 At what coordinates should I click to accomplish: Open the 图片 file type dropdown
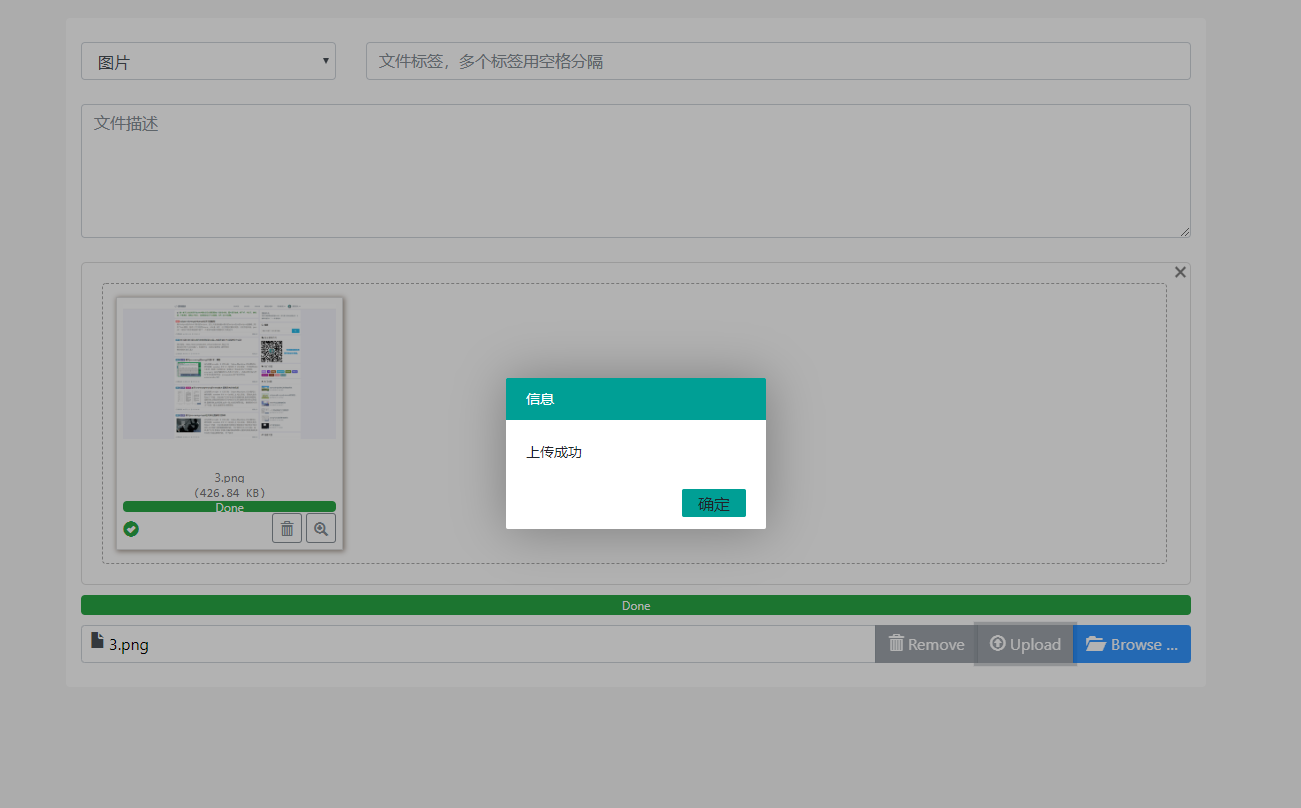[208, 61]
